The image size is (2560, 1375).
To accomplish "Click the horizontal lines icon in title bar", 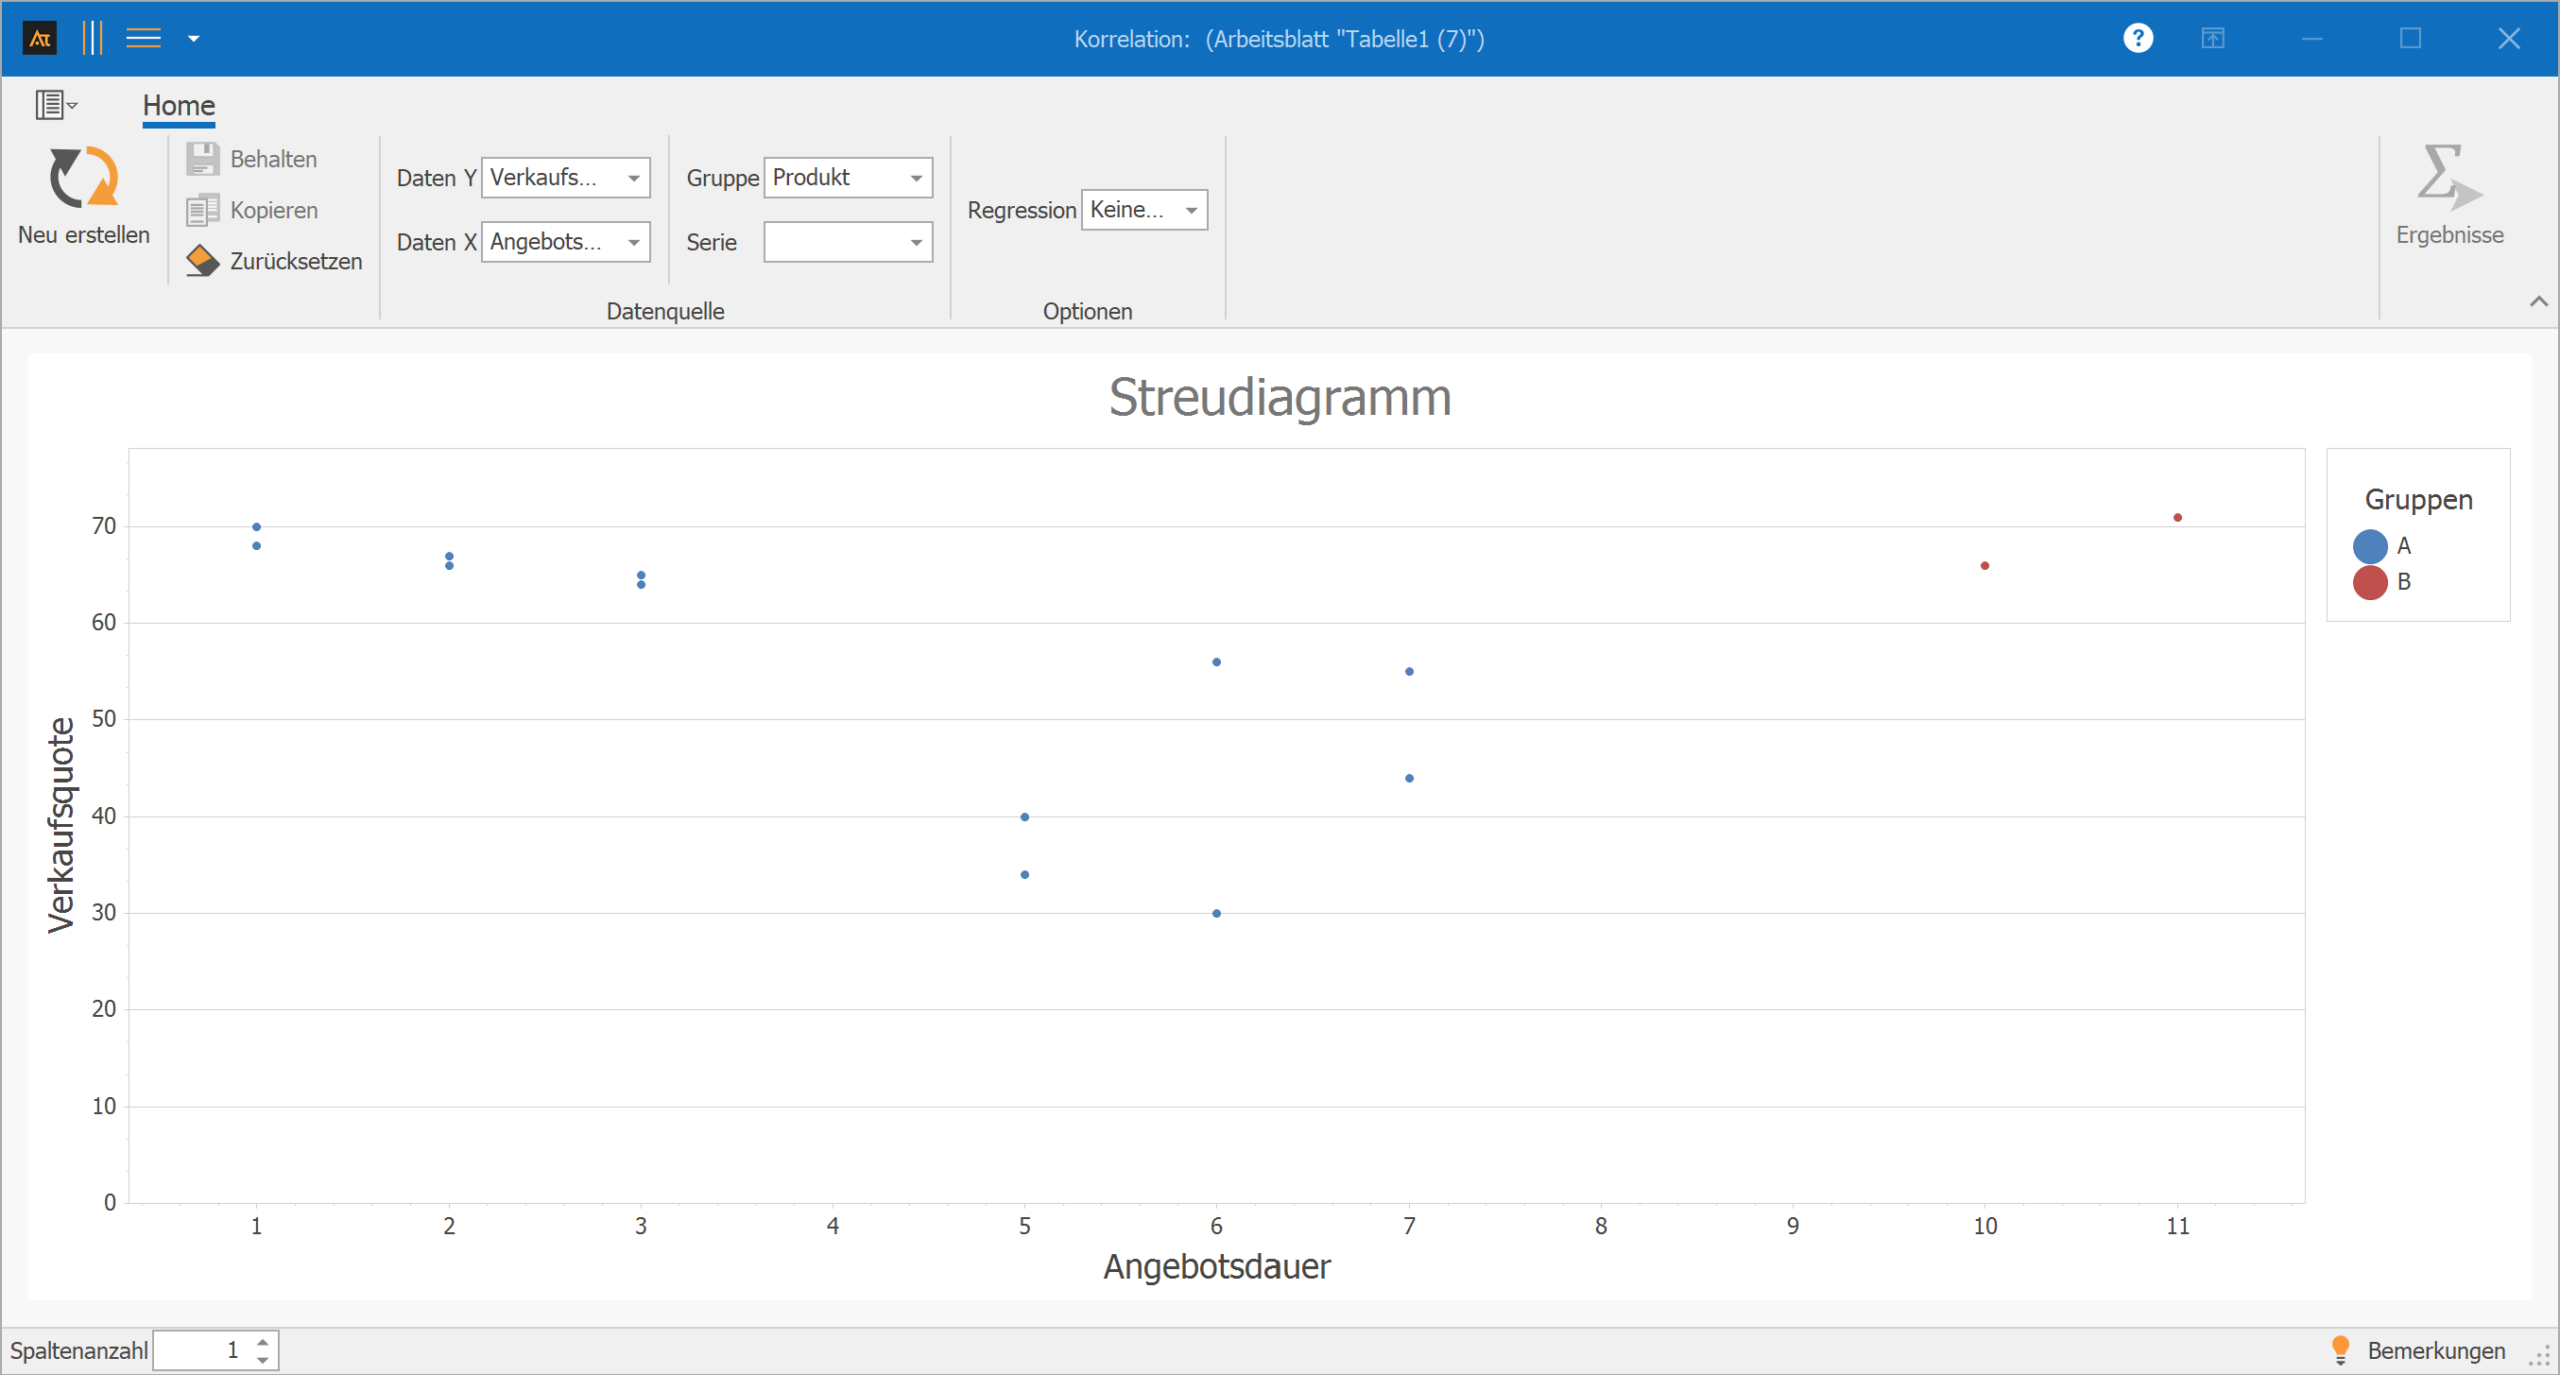I will click(143, 38).
